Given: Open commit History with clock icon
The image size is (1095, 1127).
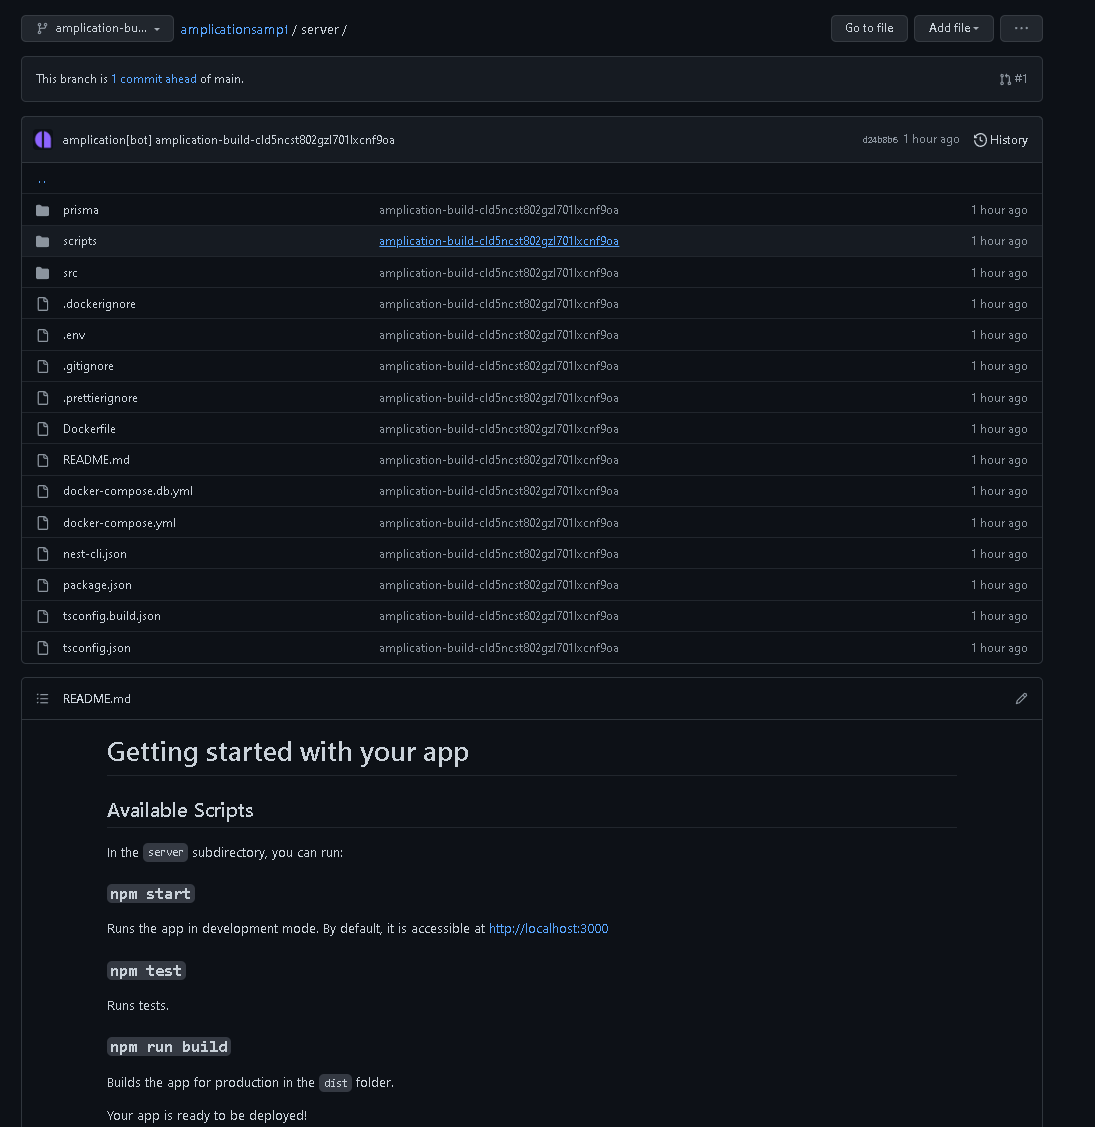Looking at the screenshot, I should [x=1000, y=140].
